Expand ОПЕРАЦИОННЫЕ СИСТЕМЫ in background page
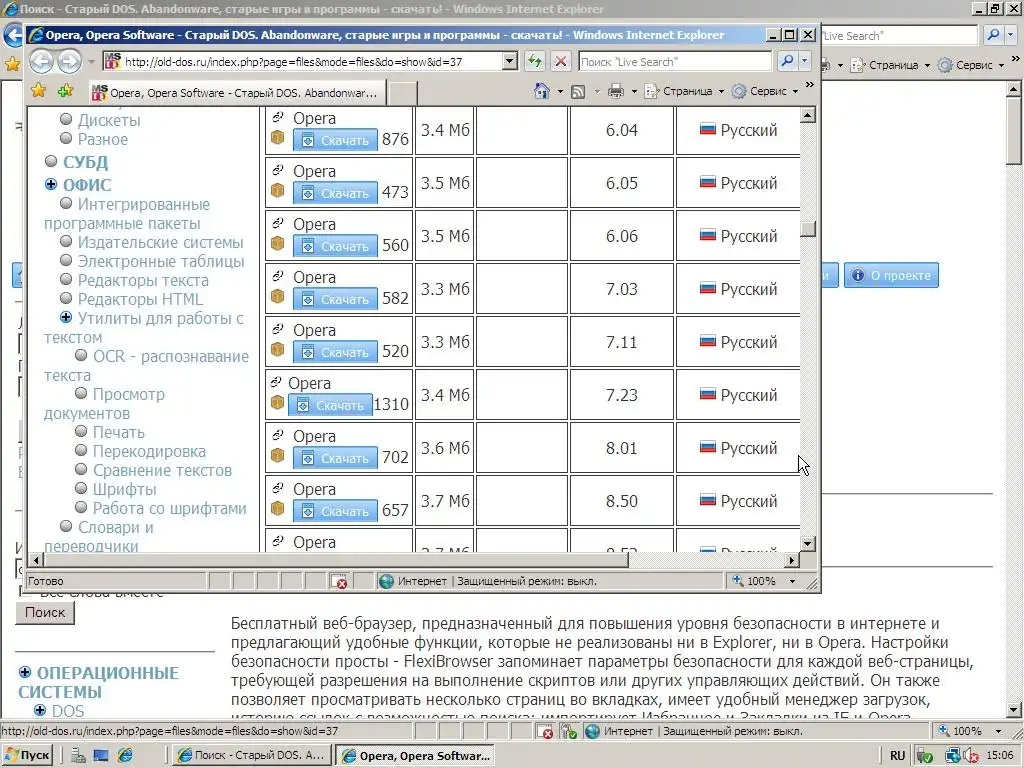 coord(25,672)
